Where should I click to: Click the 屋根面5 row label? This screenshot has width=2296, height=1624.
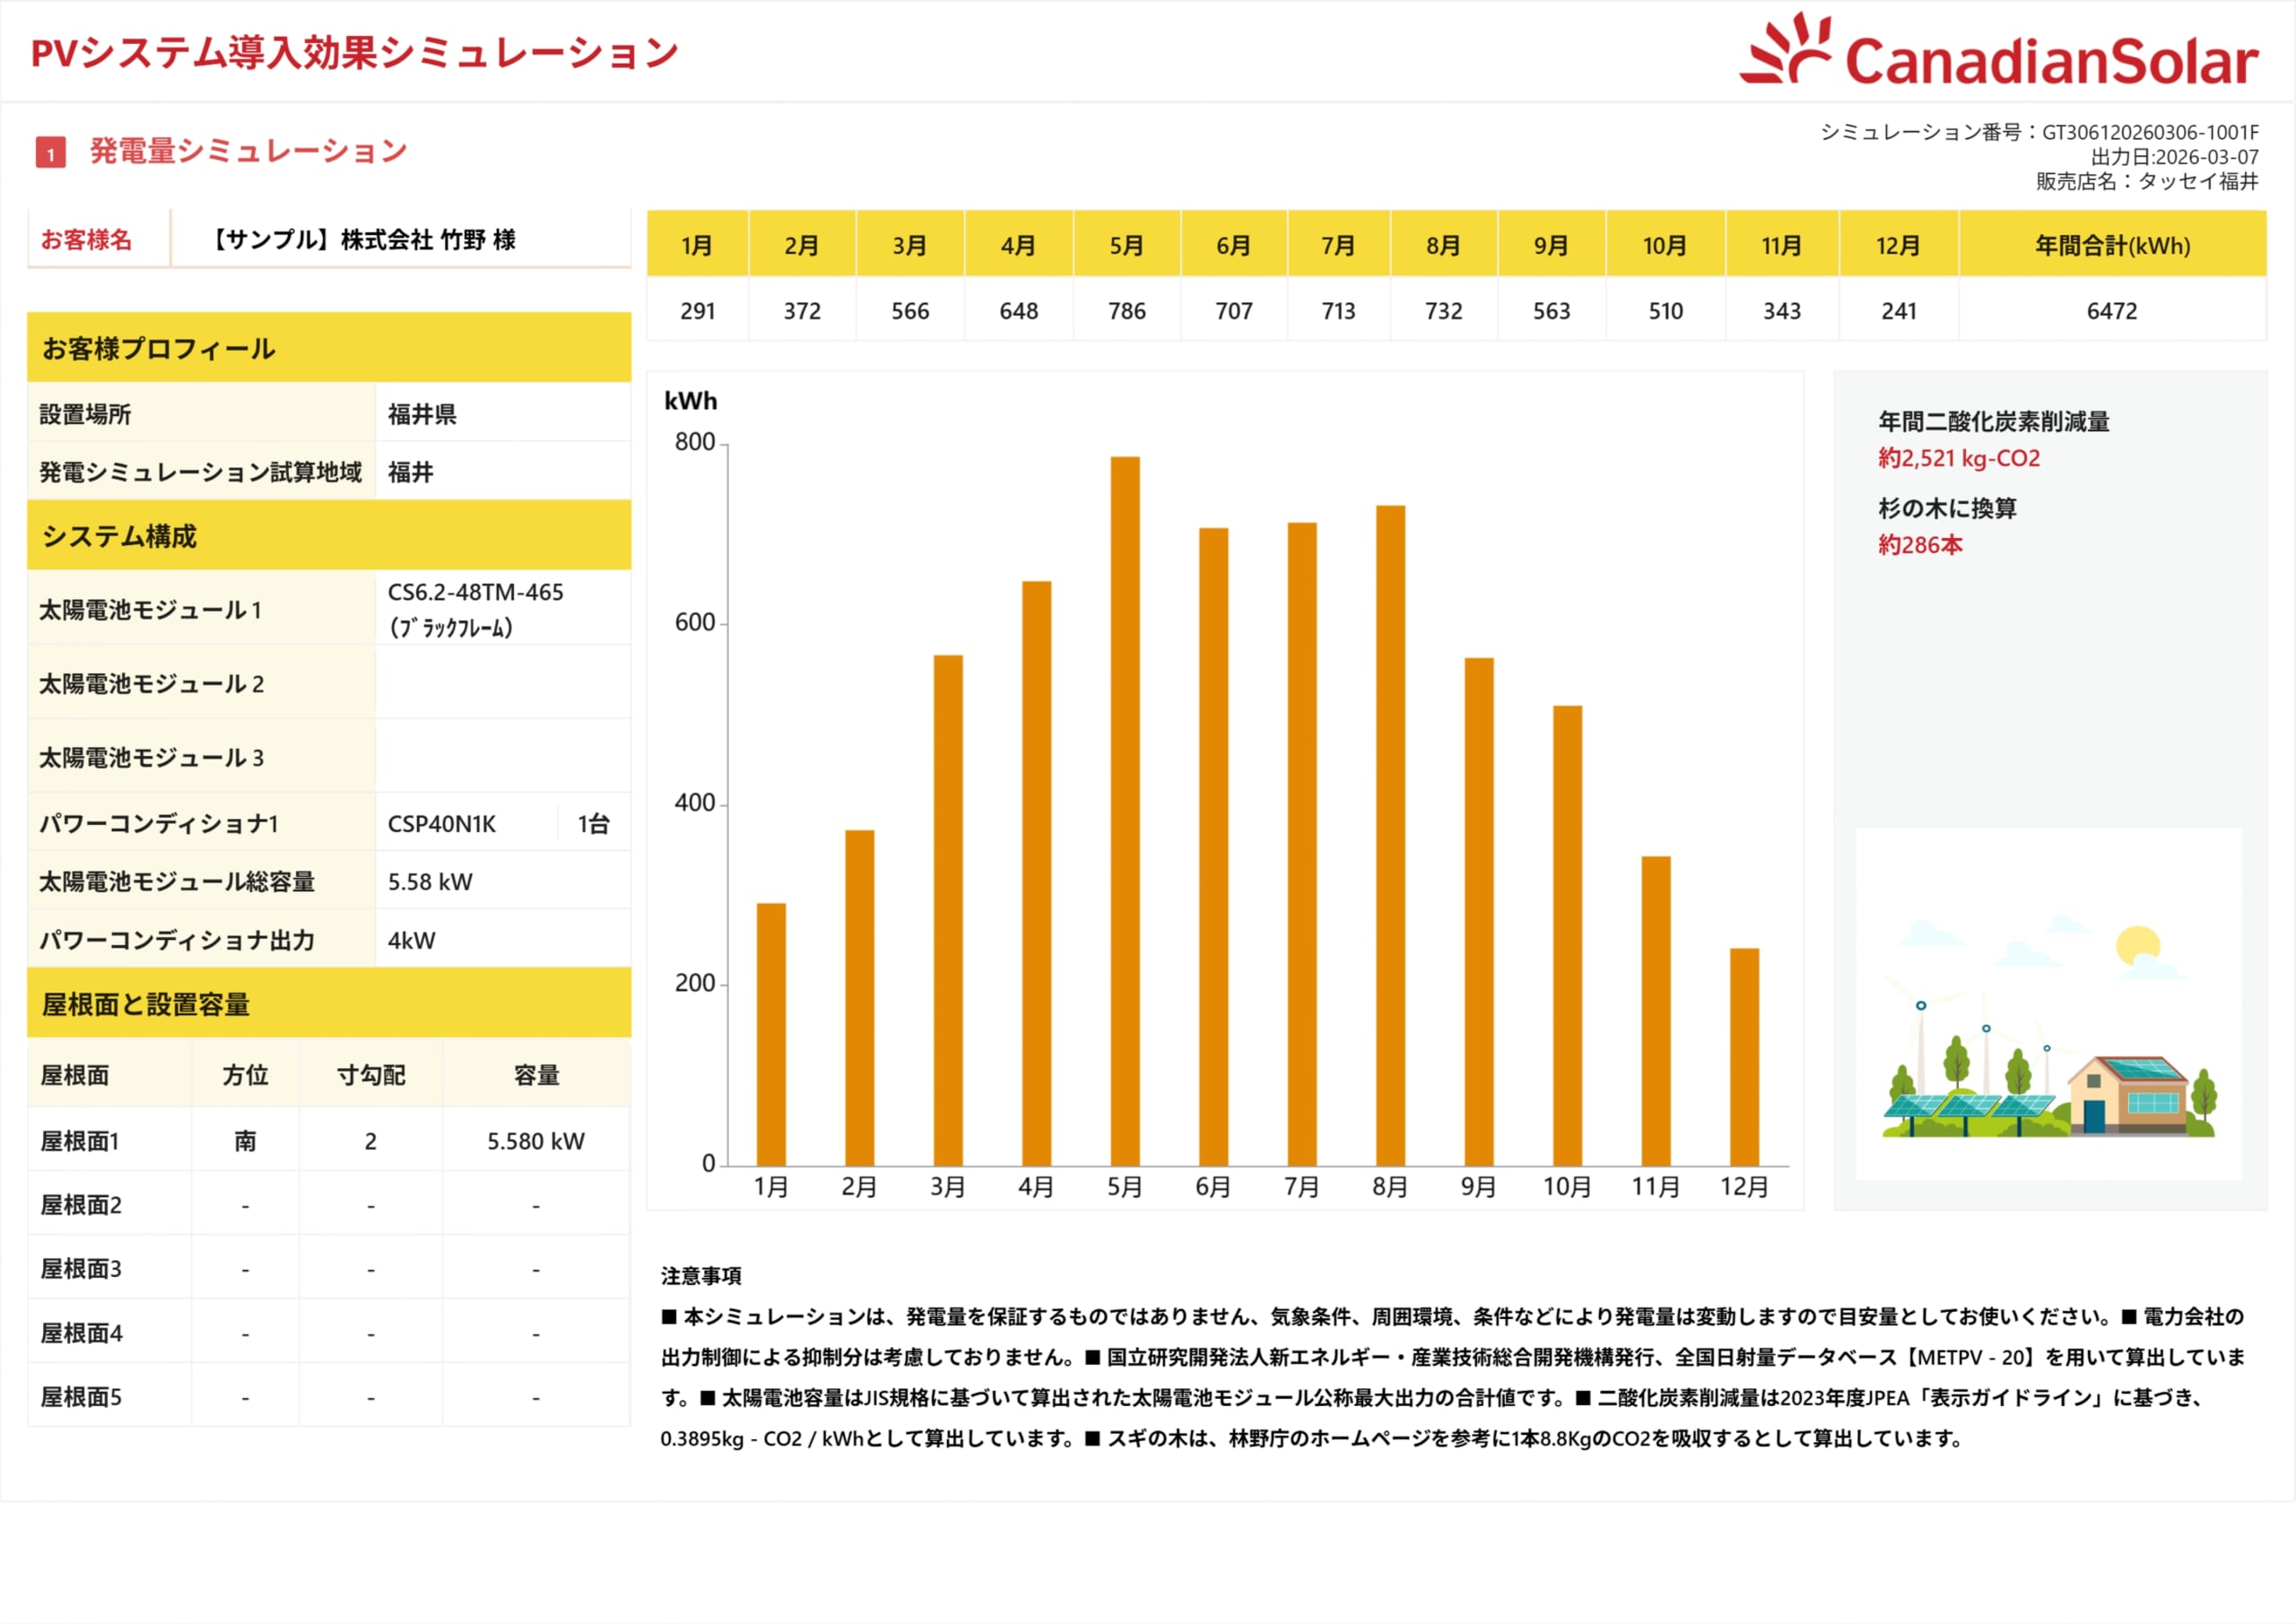pyautogui.click(x=81, y=1397)
